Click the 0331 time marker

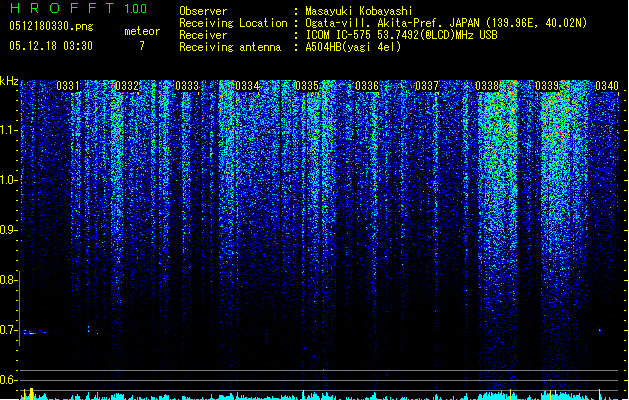pos(68,86)
